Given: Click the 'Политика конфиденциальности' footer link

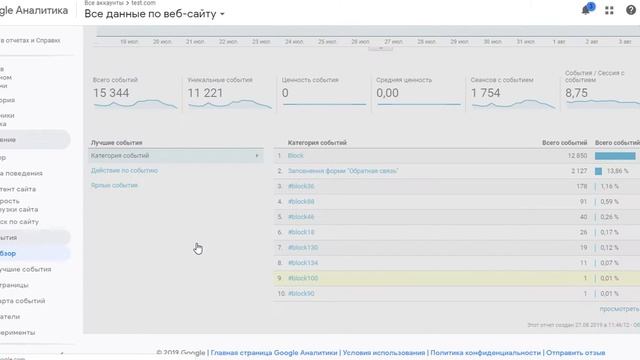Looking at the screenshot, I should [485, 352].
